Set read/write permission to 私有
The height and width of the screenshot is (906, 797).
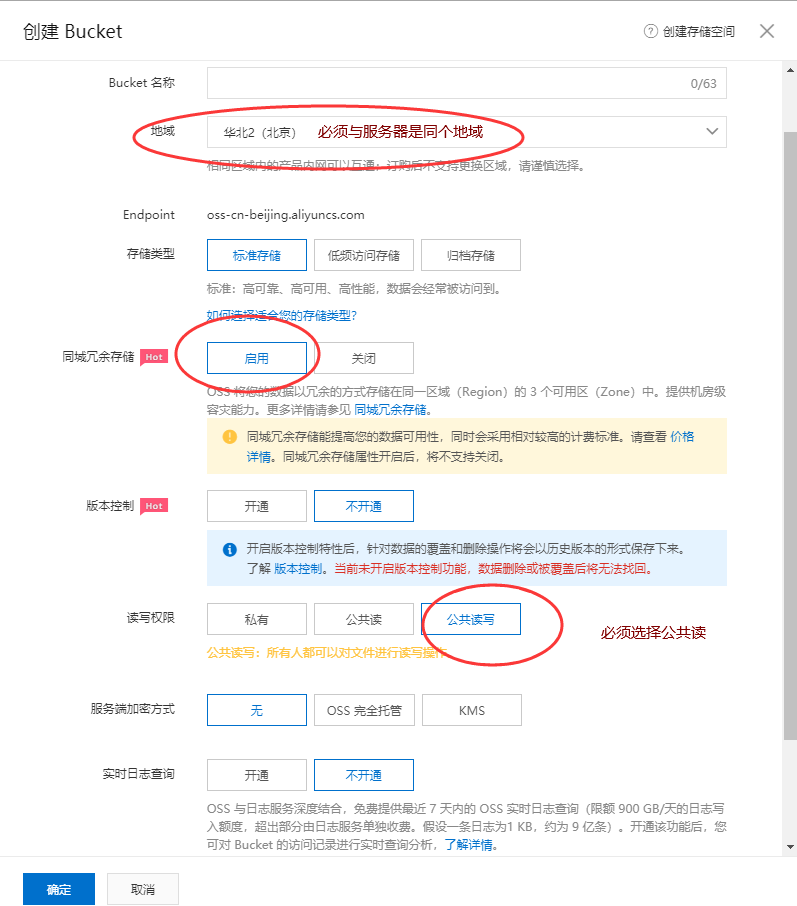click(257, 619)
